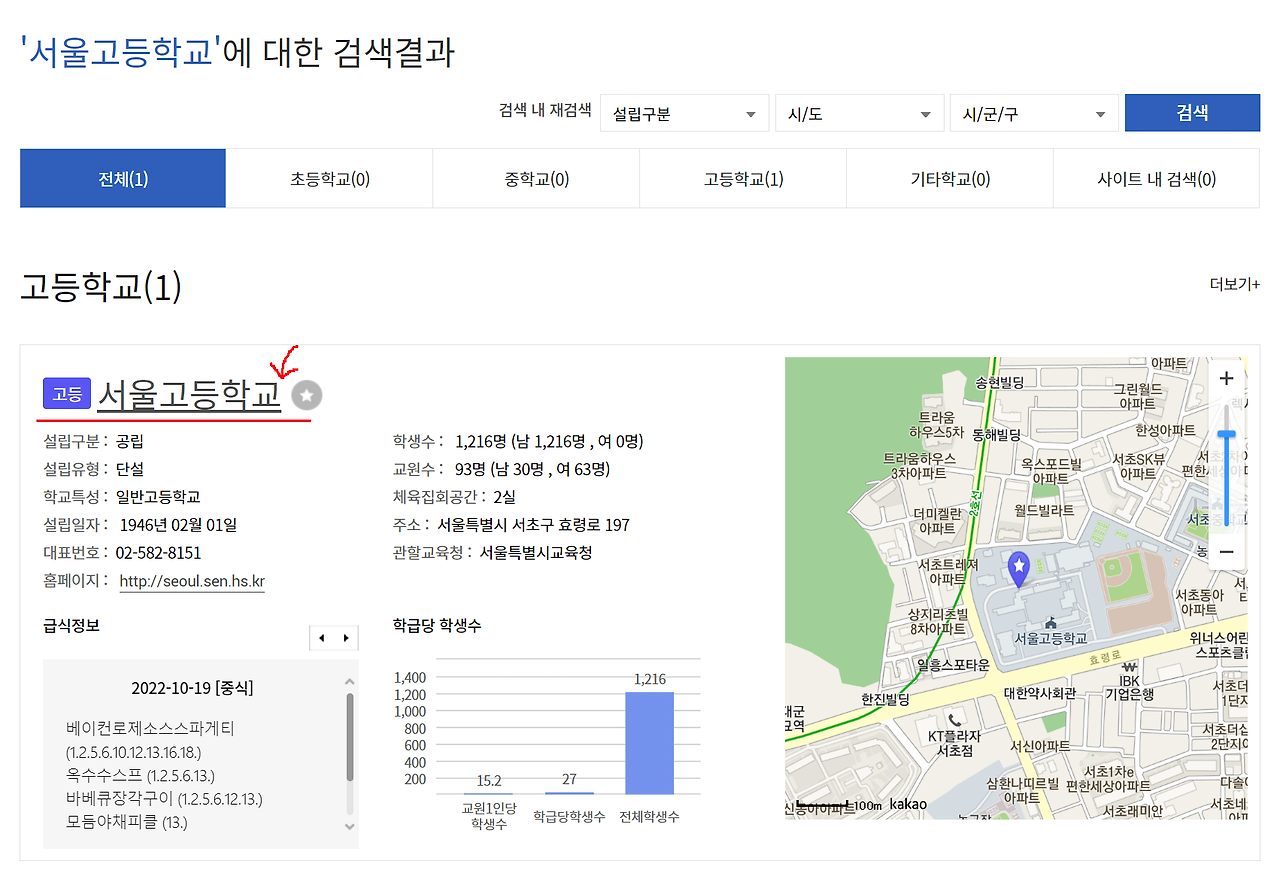Click the address 서울특별시 서초구 효령로 197
The image size is (1280, 882).
coord(534,525)
